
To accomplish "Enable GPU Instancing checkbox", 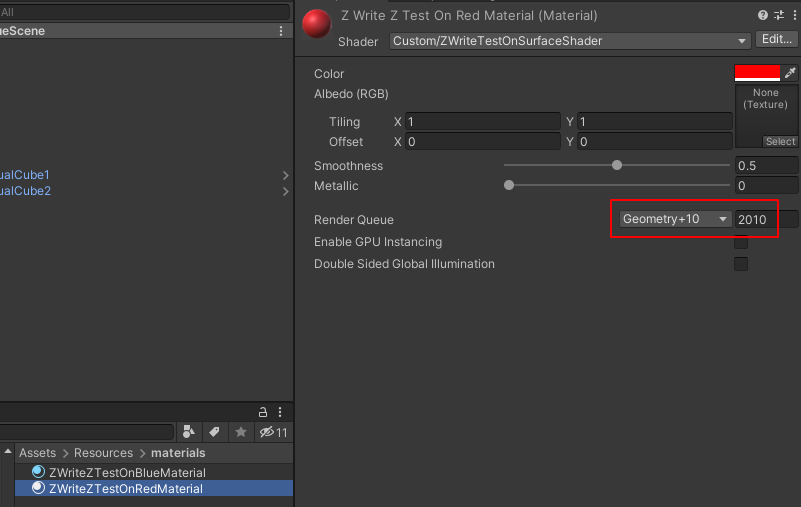I will click(x=741, y=242).
